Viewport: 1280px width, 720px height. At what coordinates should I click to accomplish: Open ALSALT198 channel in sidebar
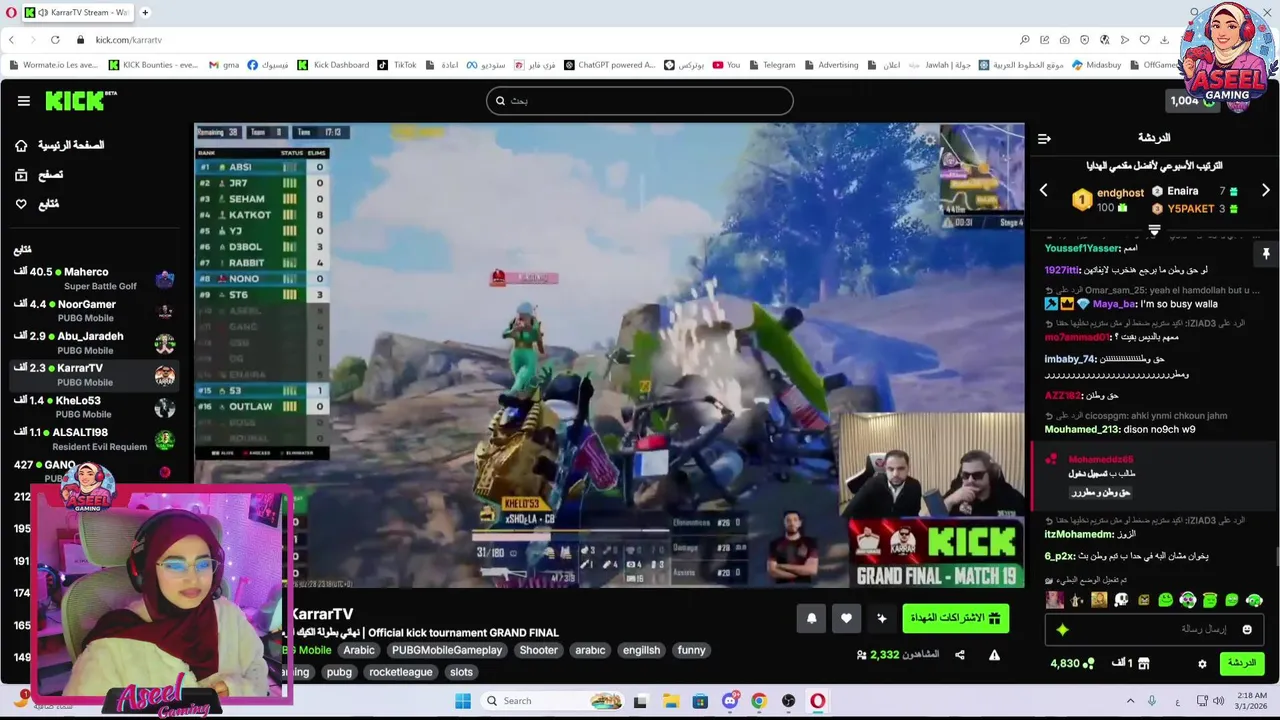[x=95, y=438]
